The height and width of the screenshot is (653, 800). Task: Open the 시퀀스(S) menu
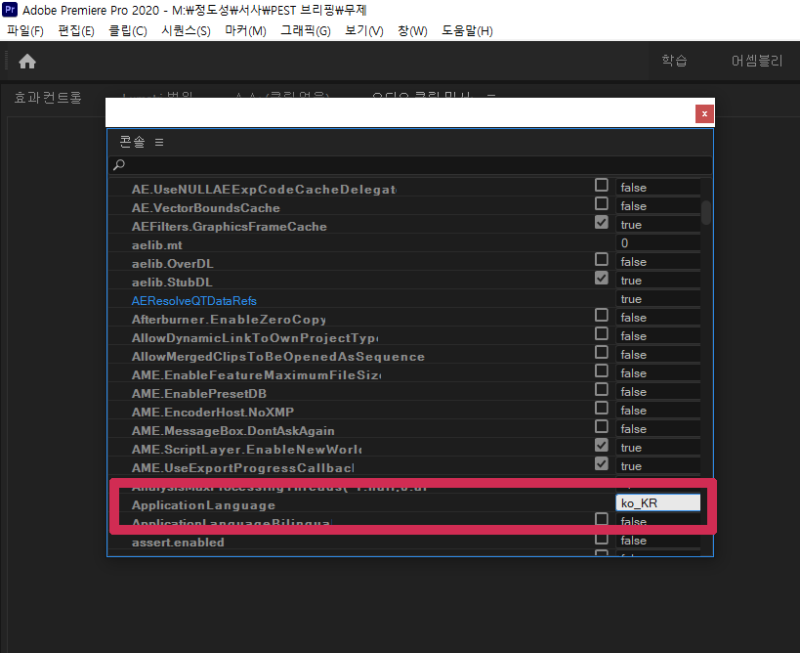pyautogui.click(x=186, y=31)
